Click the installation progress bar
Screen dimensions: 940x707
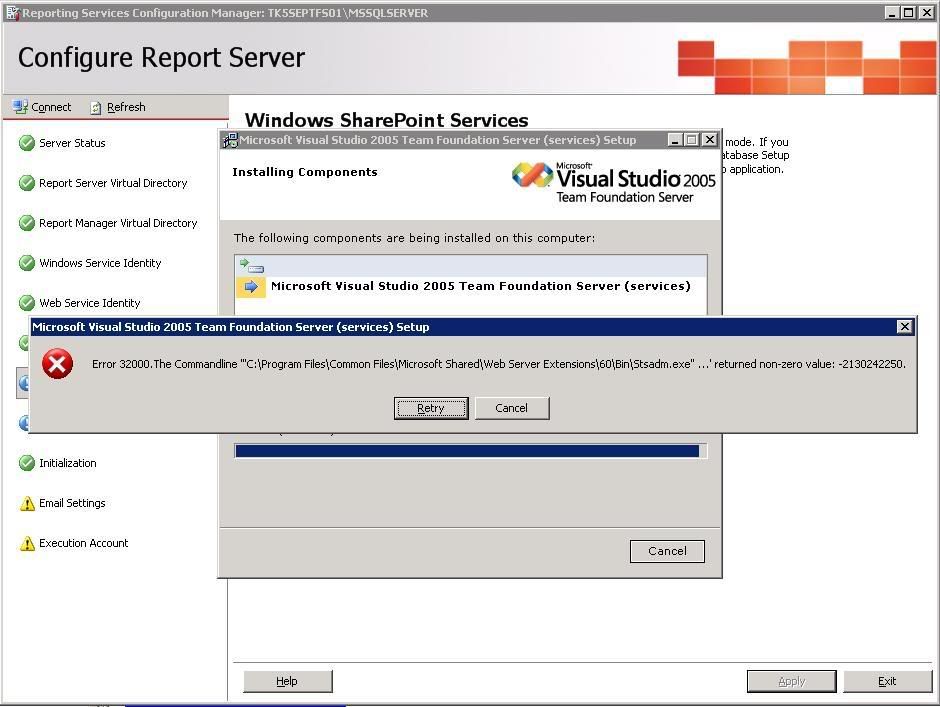470,451
